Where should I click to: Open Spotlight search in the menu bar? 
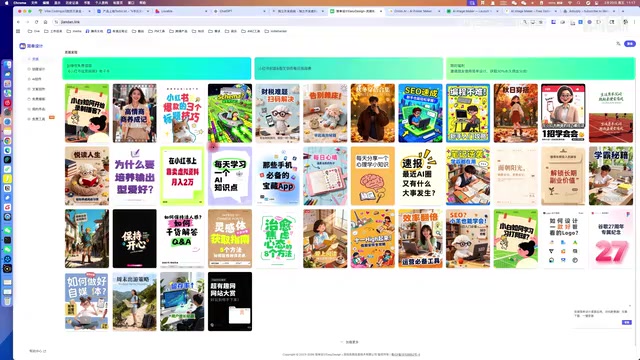578,2
